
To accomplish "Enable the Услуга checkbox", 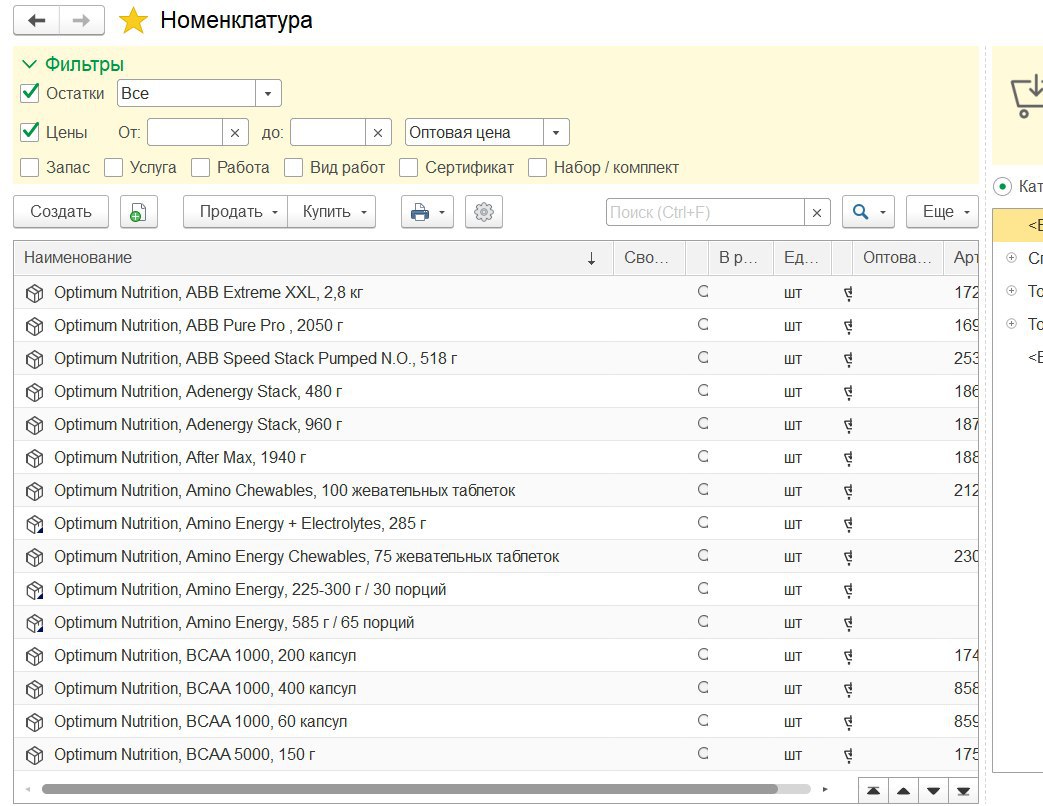I will pos(114,168).
